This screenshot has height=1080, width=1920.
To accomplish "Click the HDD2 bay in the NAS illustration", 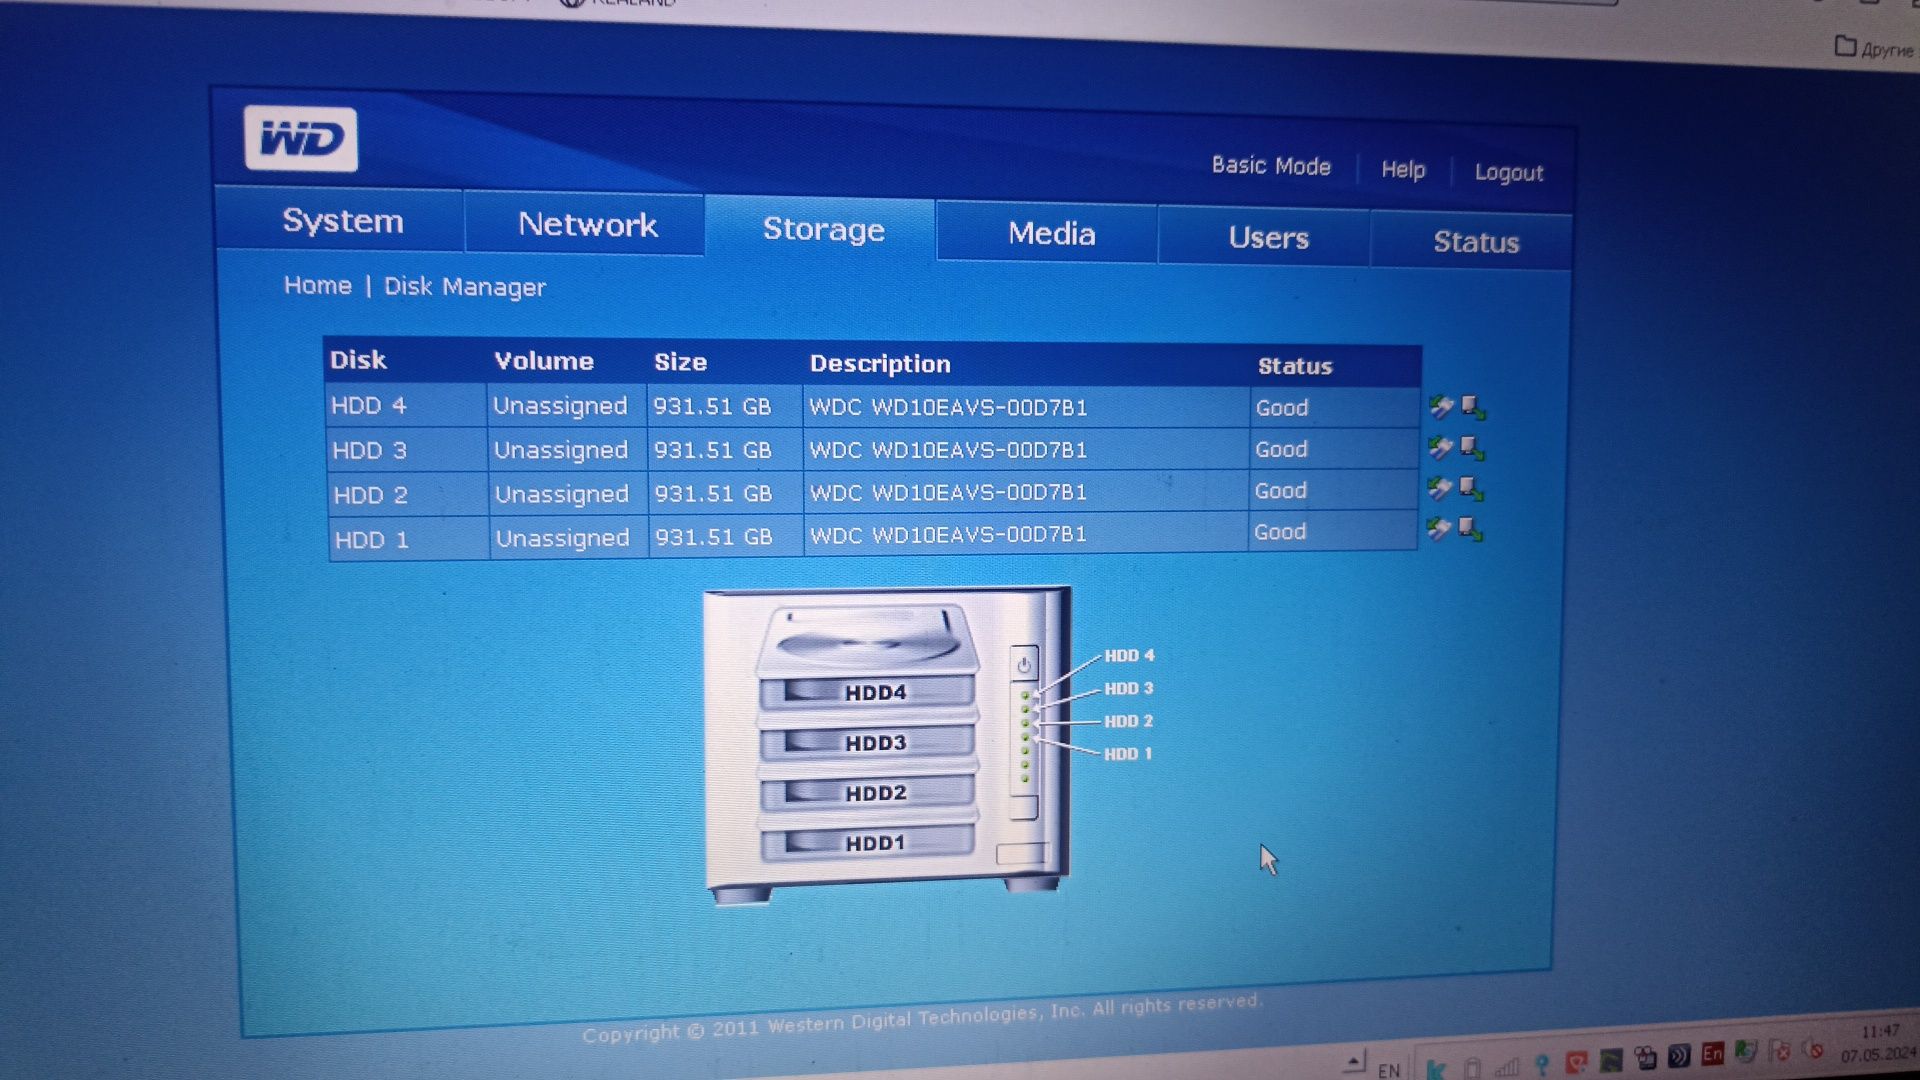I will [x=866, y=792].
